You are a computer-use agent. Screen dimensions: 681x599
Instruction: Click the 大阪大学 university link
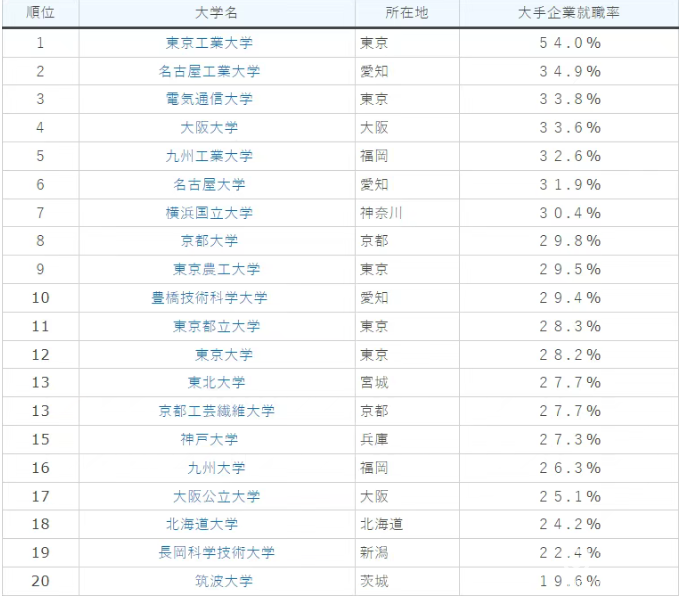coord(209,128)
